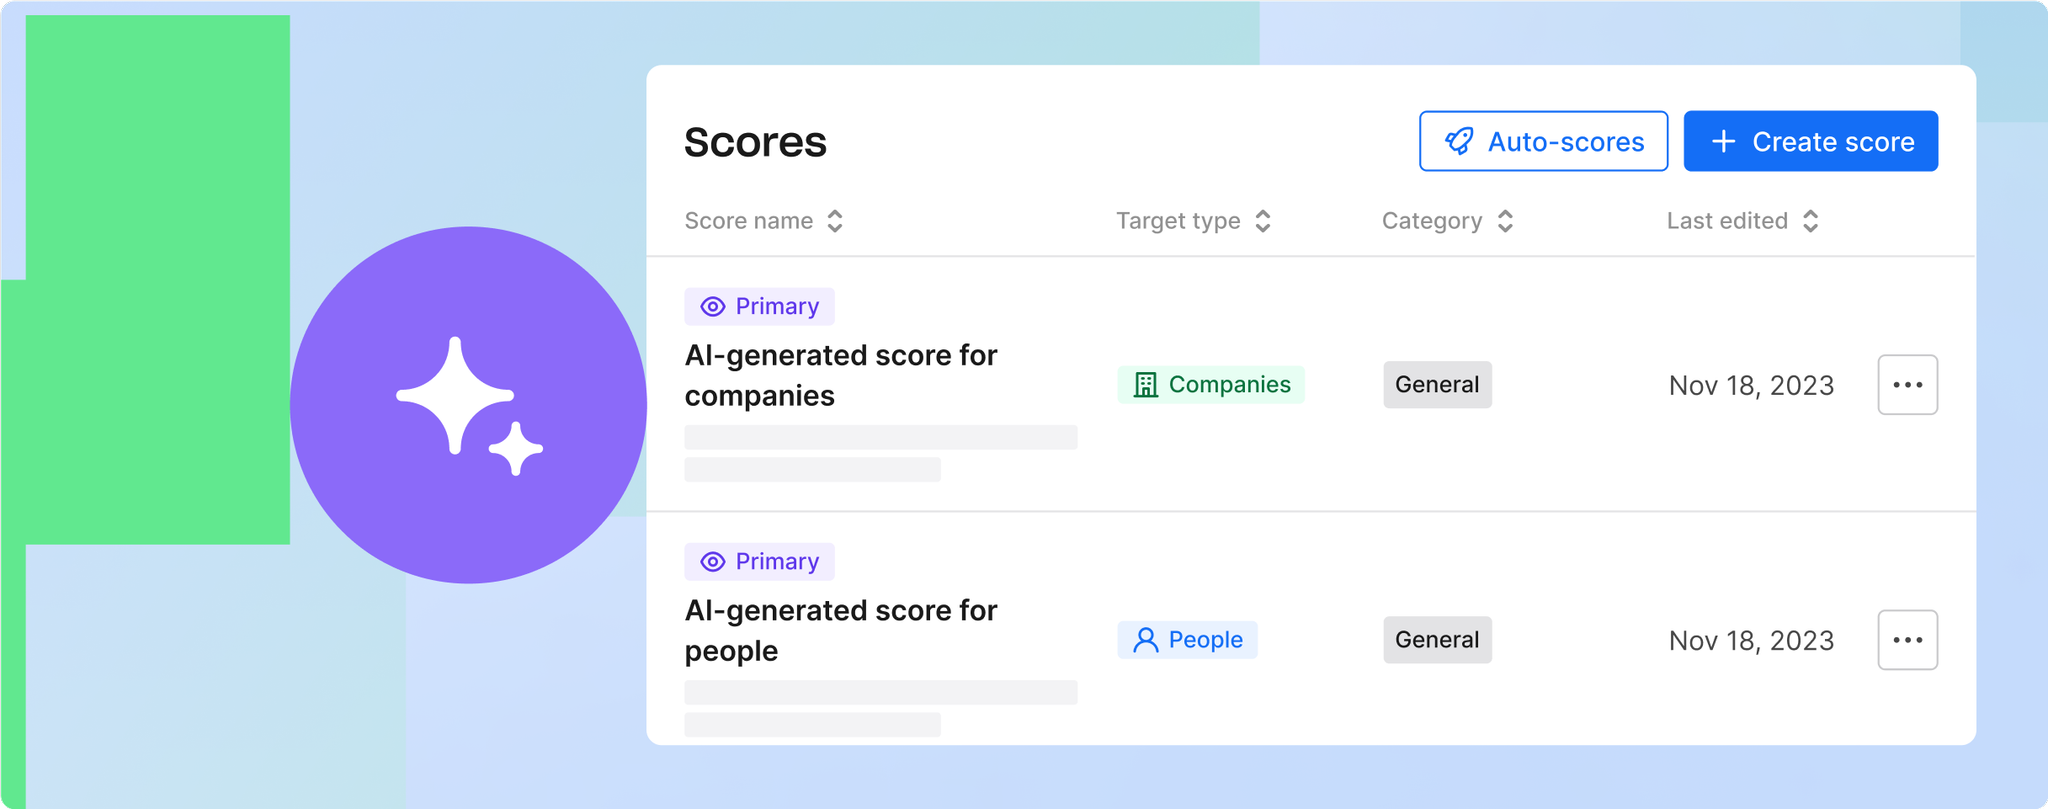2048x809 pixels.
Task: Expand the Category sort chevron
Action: tap(1505, 220)
